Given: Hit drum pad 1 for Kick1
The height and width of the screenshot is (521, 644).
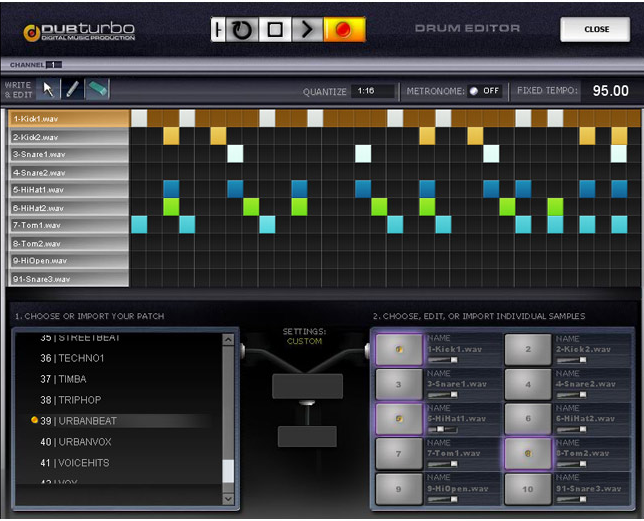Looking at the screenshot, I should pyautogui.click(x=399, y=349).
